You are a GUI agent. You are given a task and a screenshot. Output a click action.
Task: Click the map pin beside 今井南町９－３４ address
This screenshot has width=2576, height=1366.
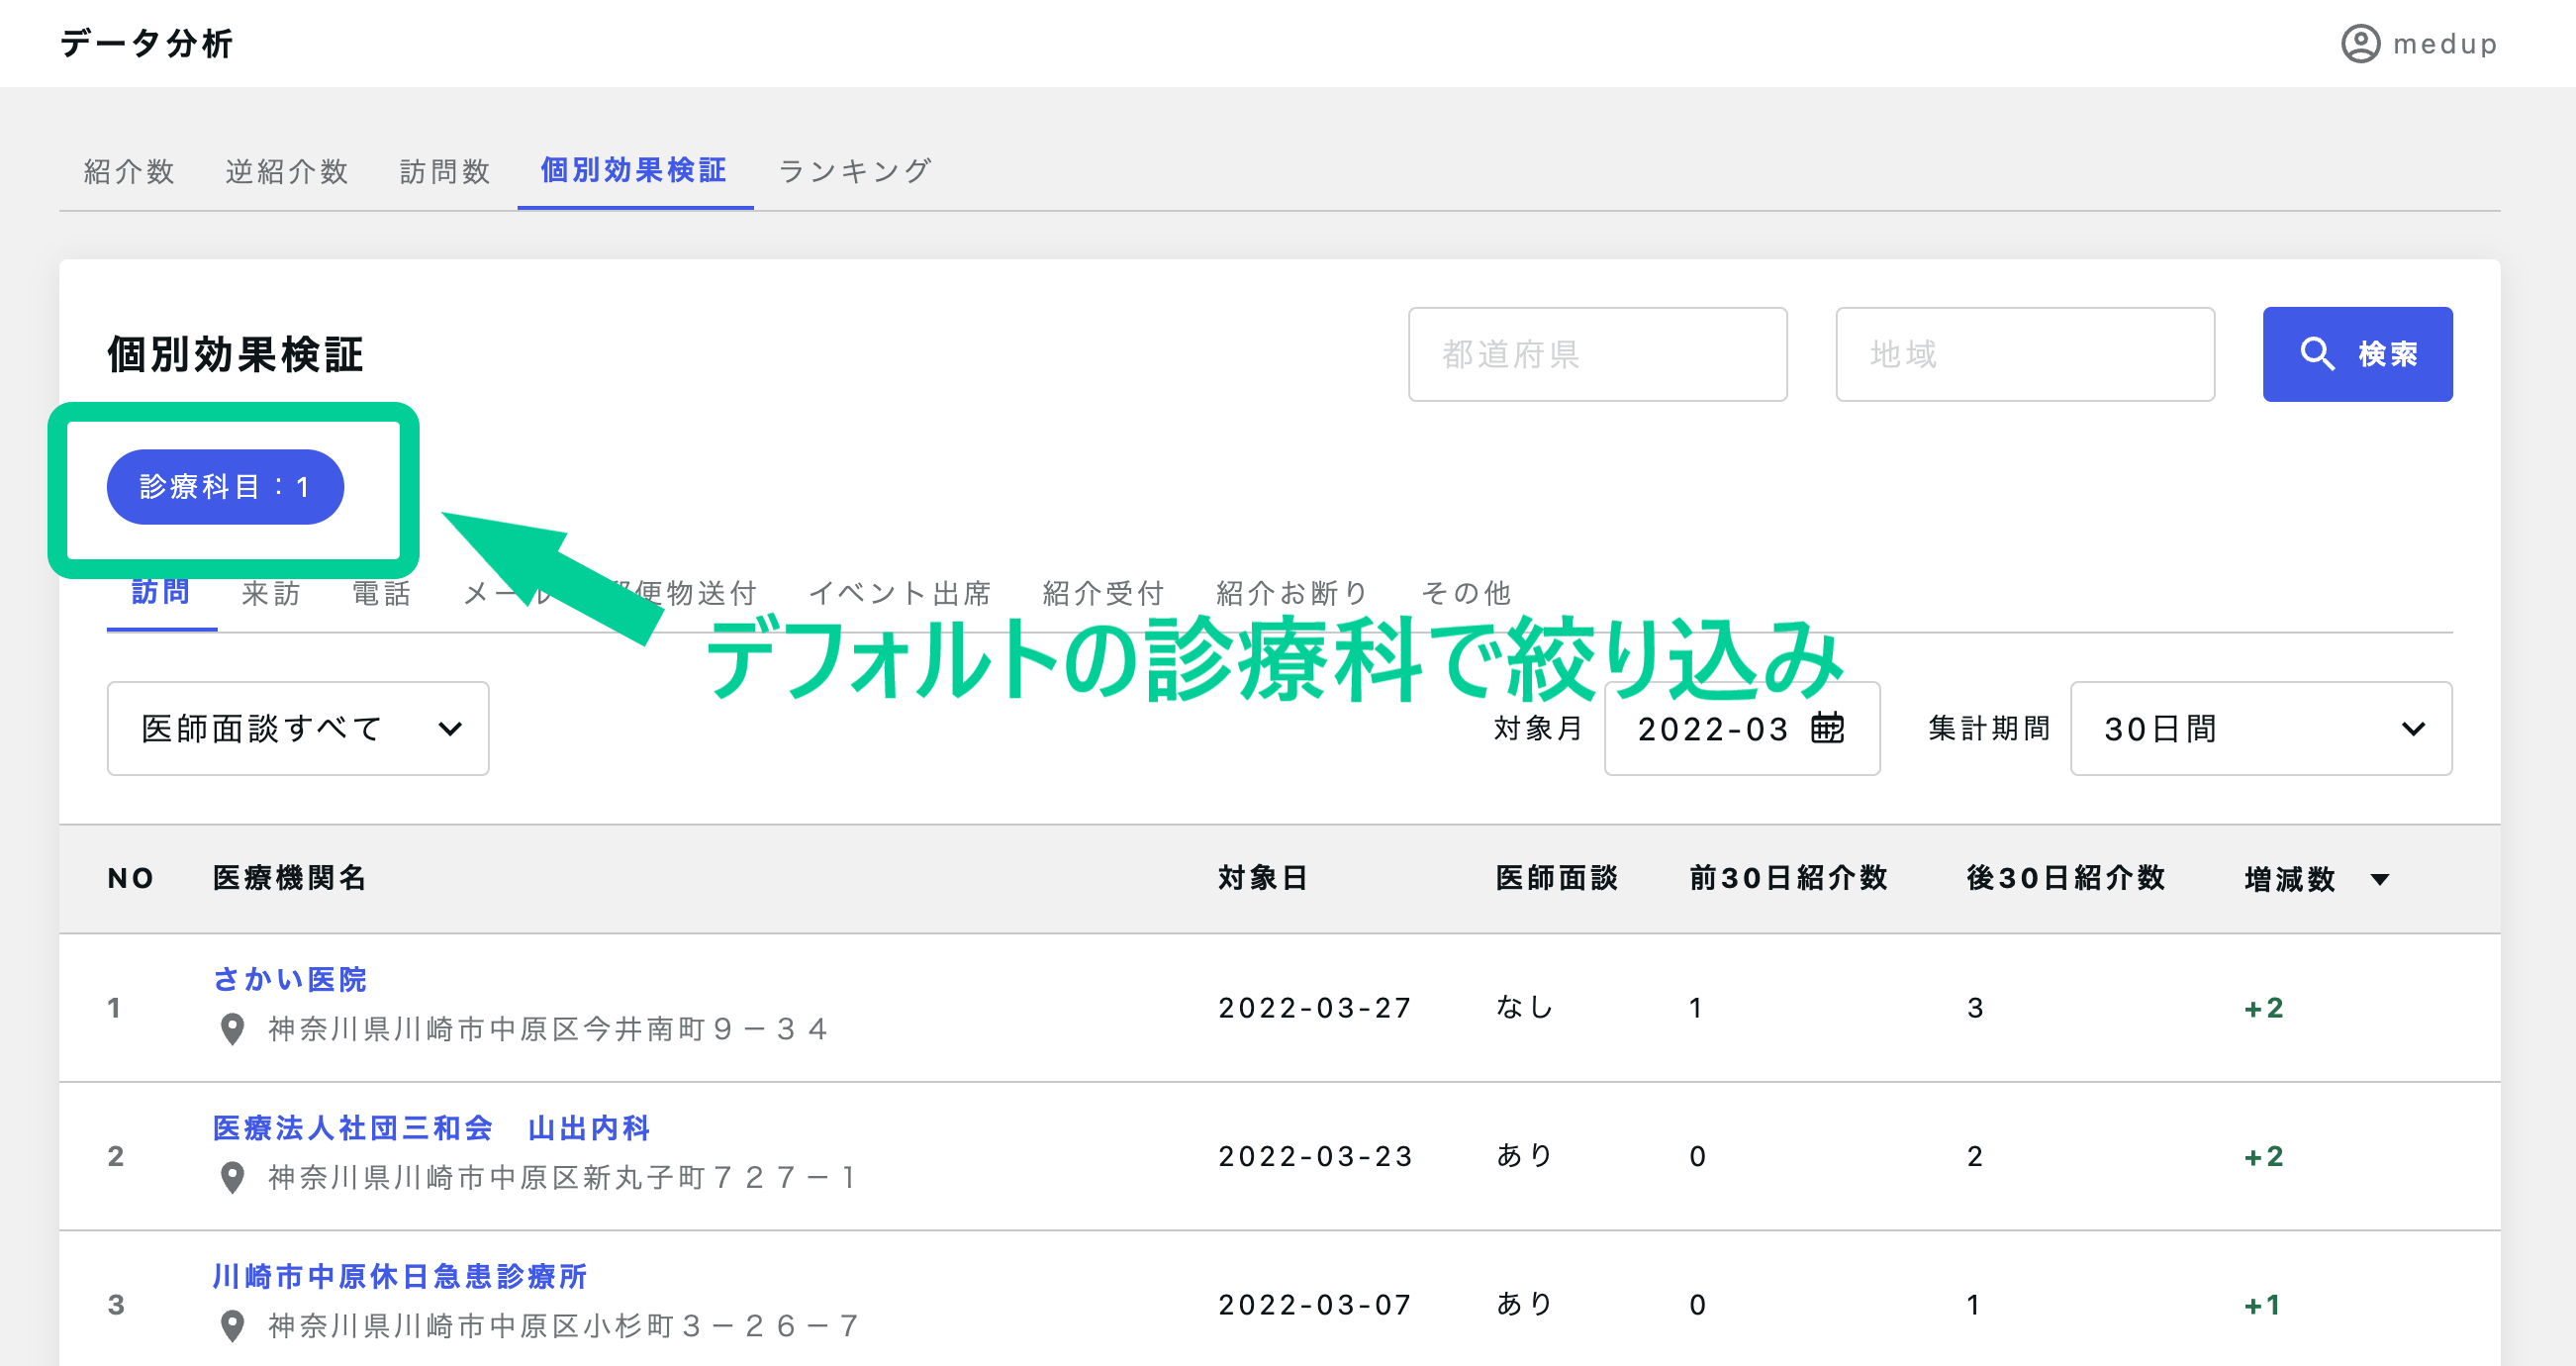[x=232, y=1029]
